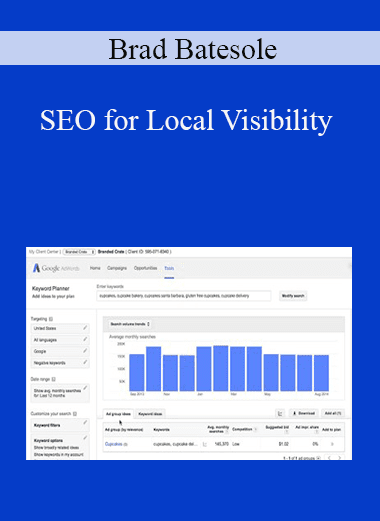The height and width of the screenshot is (521, 380).
Task: Click trend chart icon in Cupcakes row
Action: click(205, 444)
